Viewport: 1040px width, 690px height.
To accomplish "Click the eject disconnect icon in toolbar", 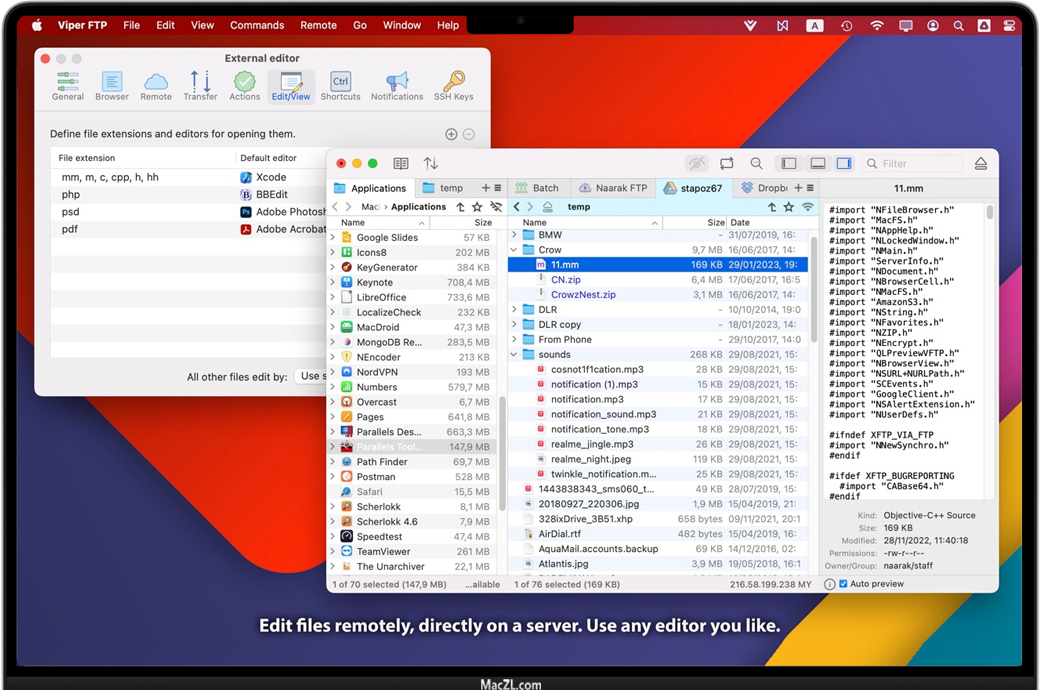I will (x=980, y=163).
